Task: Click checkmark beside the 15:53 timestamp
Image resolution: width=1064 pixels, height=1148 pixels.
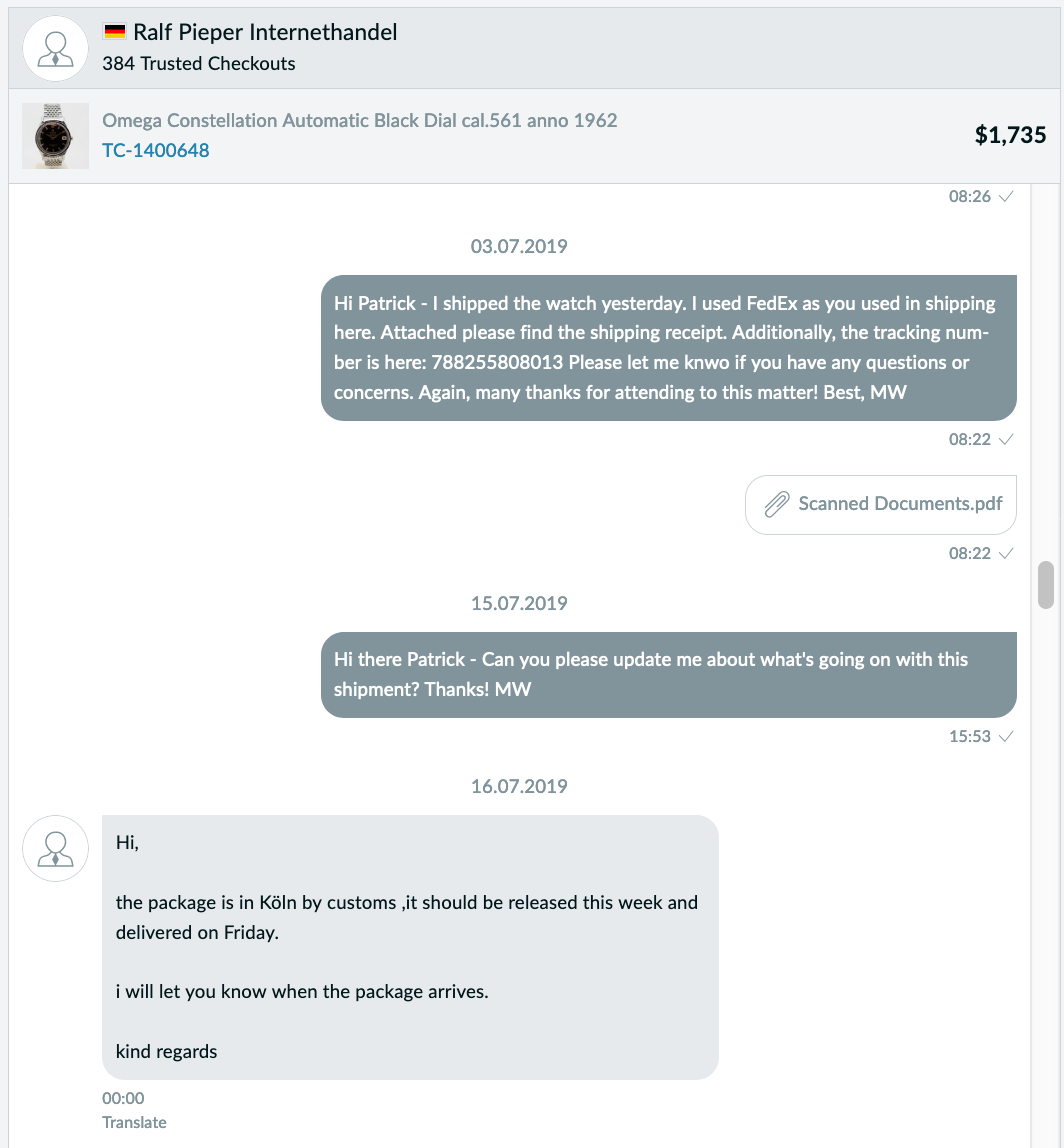Action: [x=1006, y=736]
